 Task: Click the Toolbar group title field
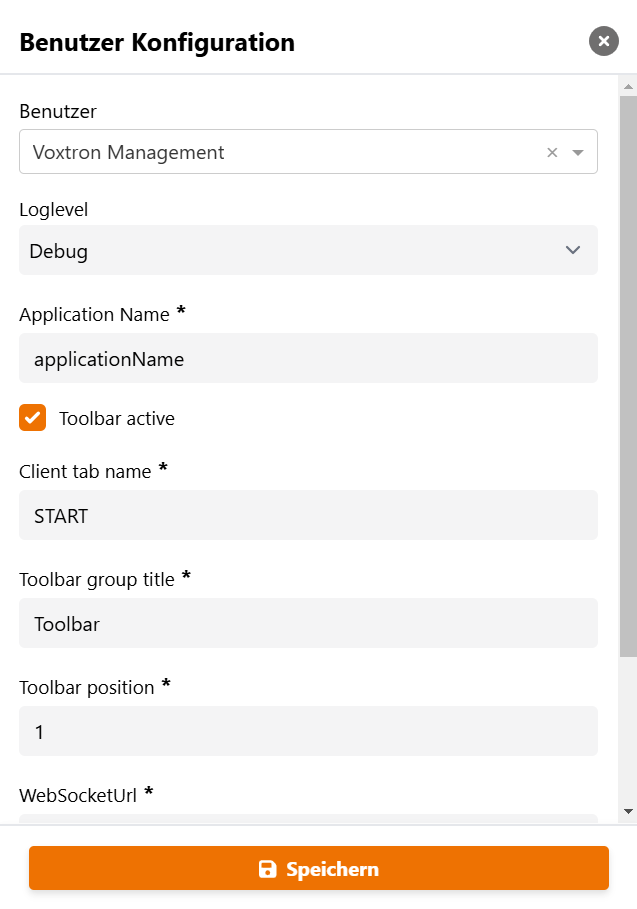pyautogui.click(x=308, y=624)
